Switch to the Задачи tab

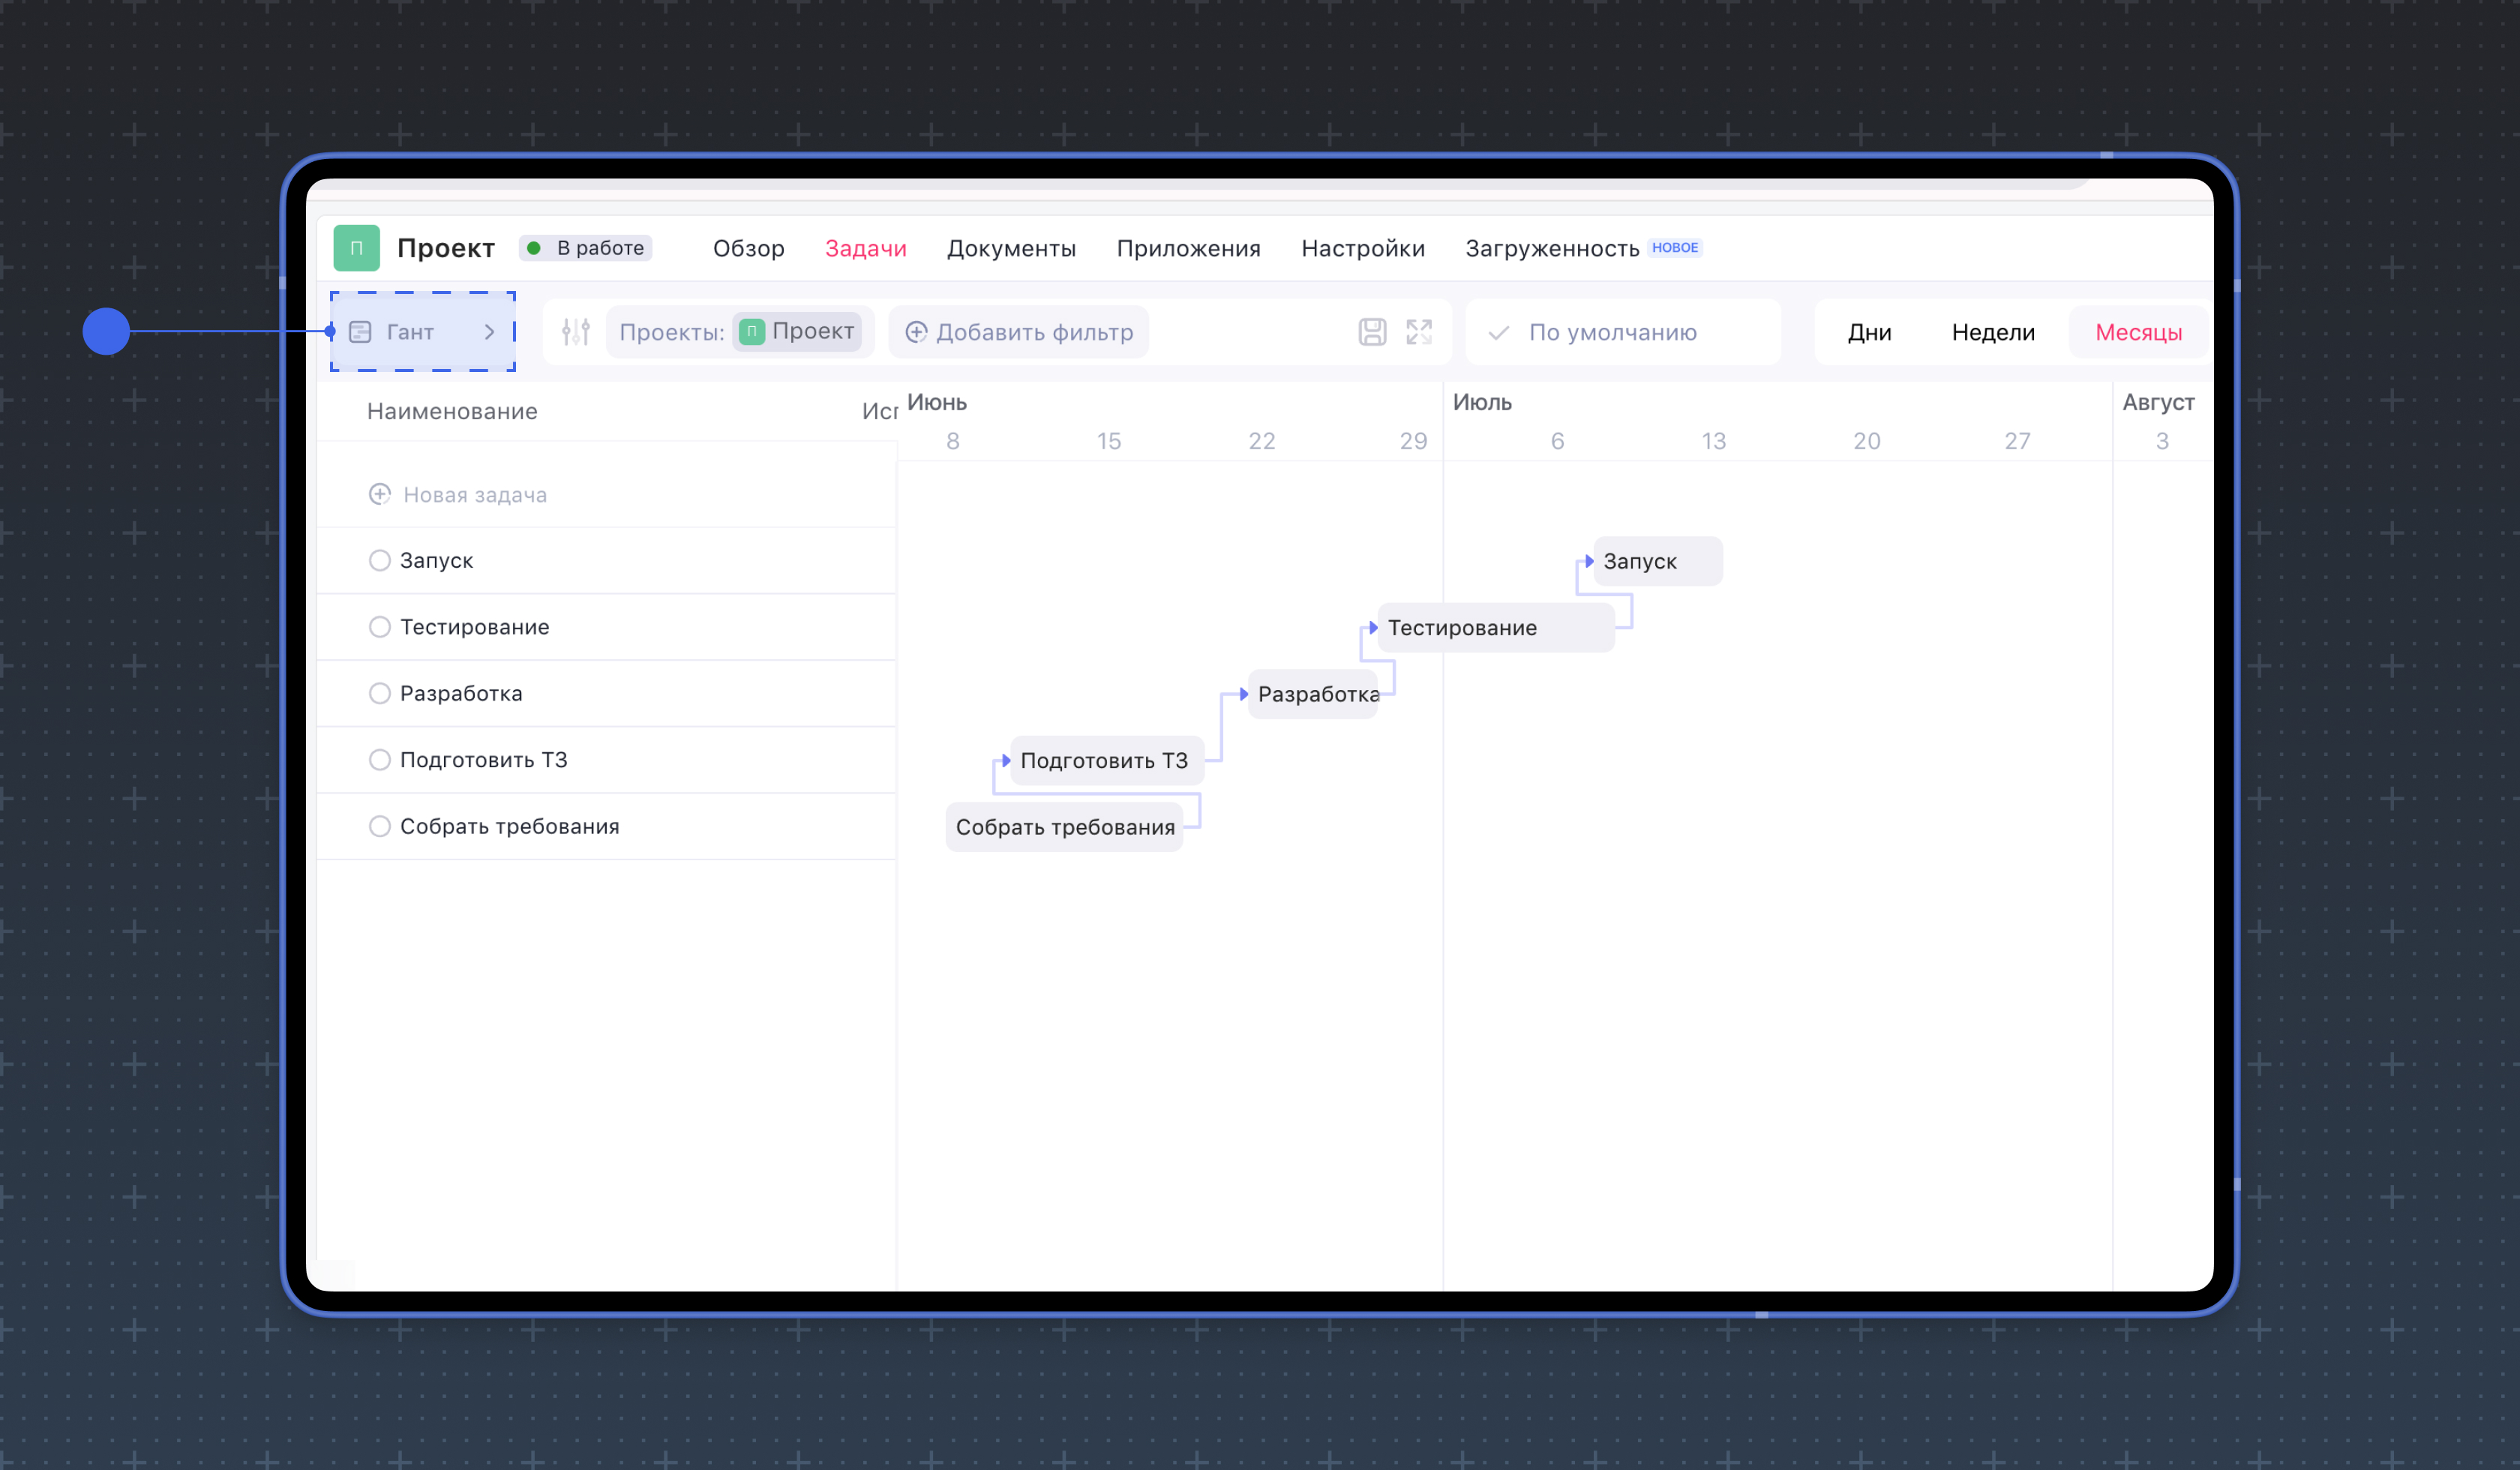click(x=866, y=248)
